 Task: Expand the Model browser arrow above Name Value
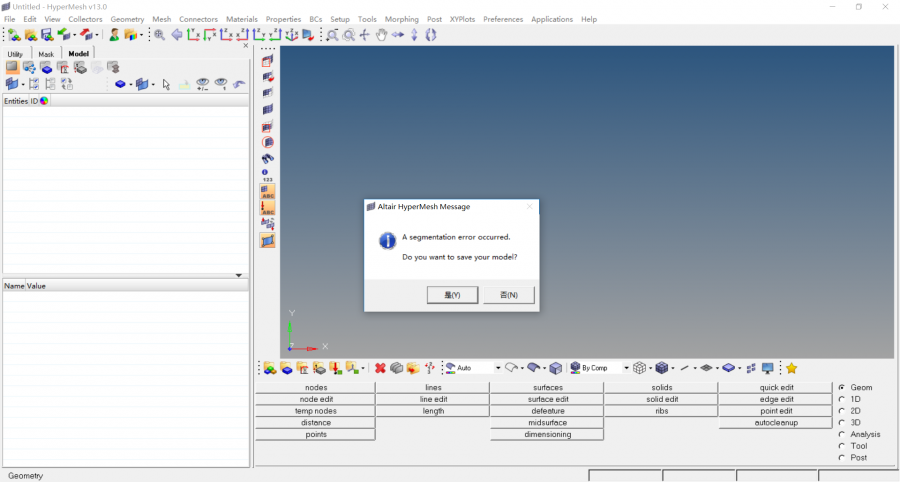pyautogui.click(x=239, y=275)
